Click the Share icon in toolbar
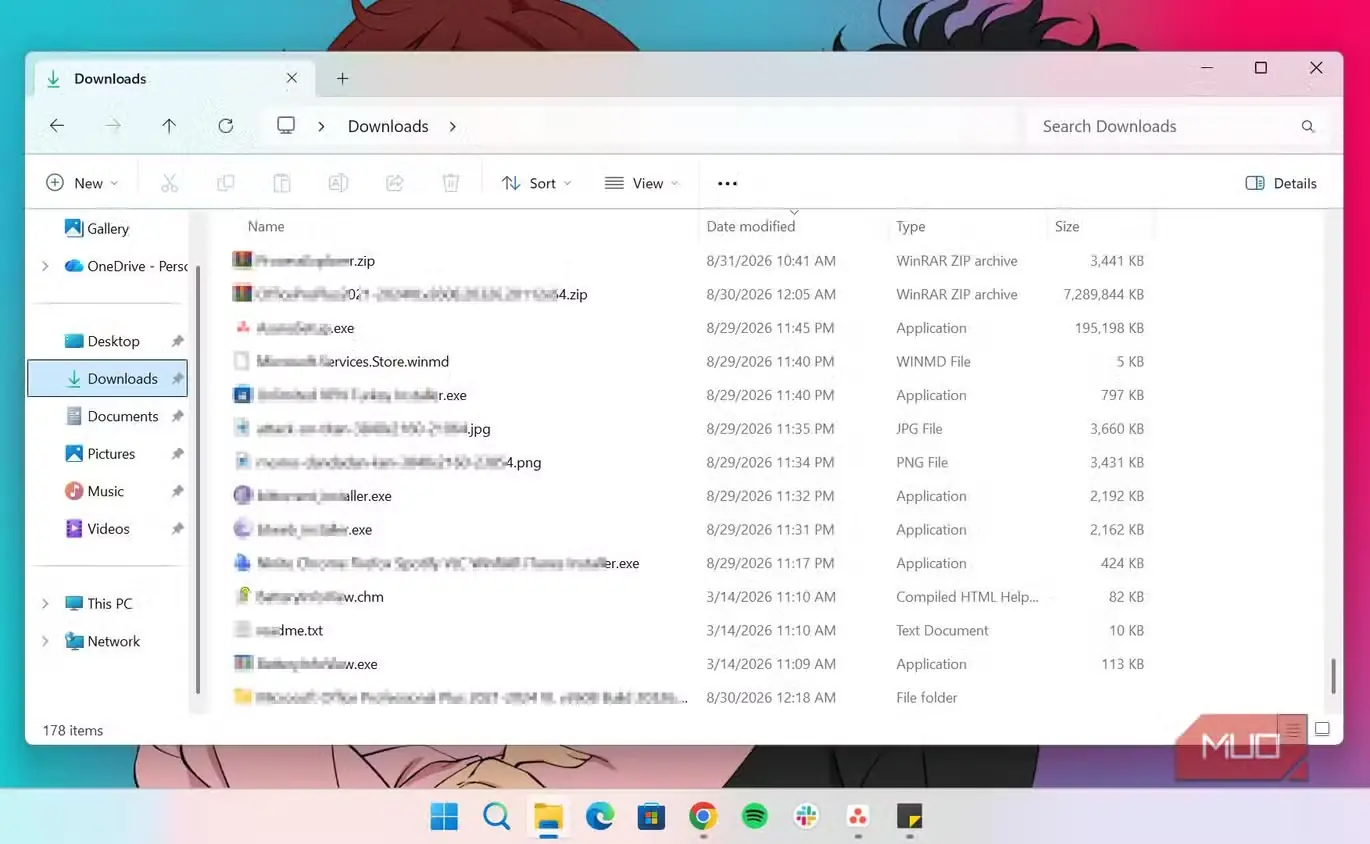Screen dimensions: 1370x844 395,183
